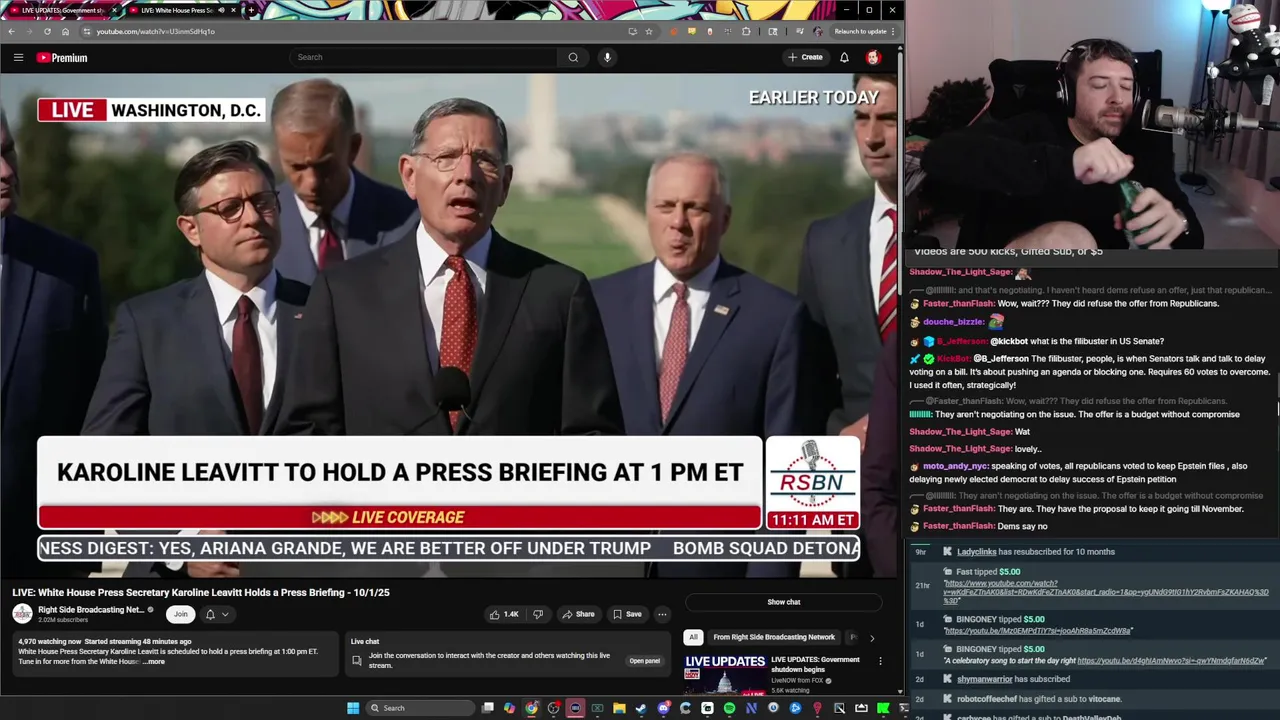Click the browser home icon

[x=65, y=31]
